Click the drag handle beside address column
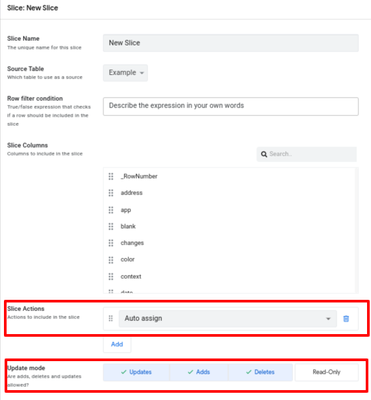 point(111,193)
